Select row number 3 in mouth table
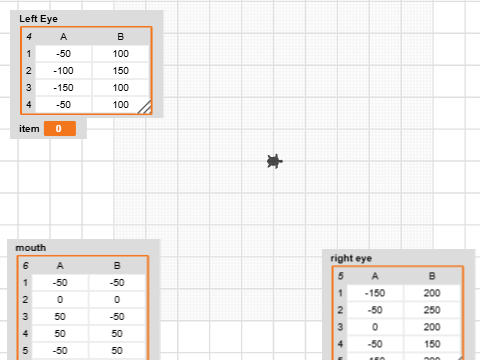 [25, 317]
